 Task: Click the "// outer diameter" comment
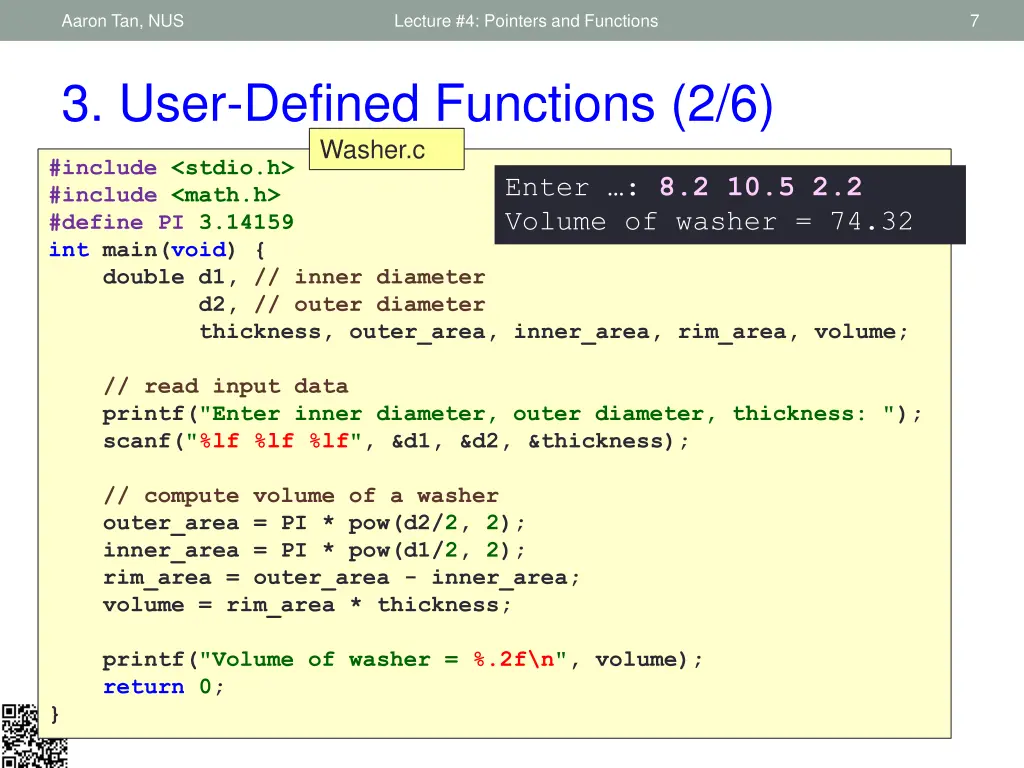(369, 304)
